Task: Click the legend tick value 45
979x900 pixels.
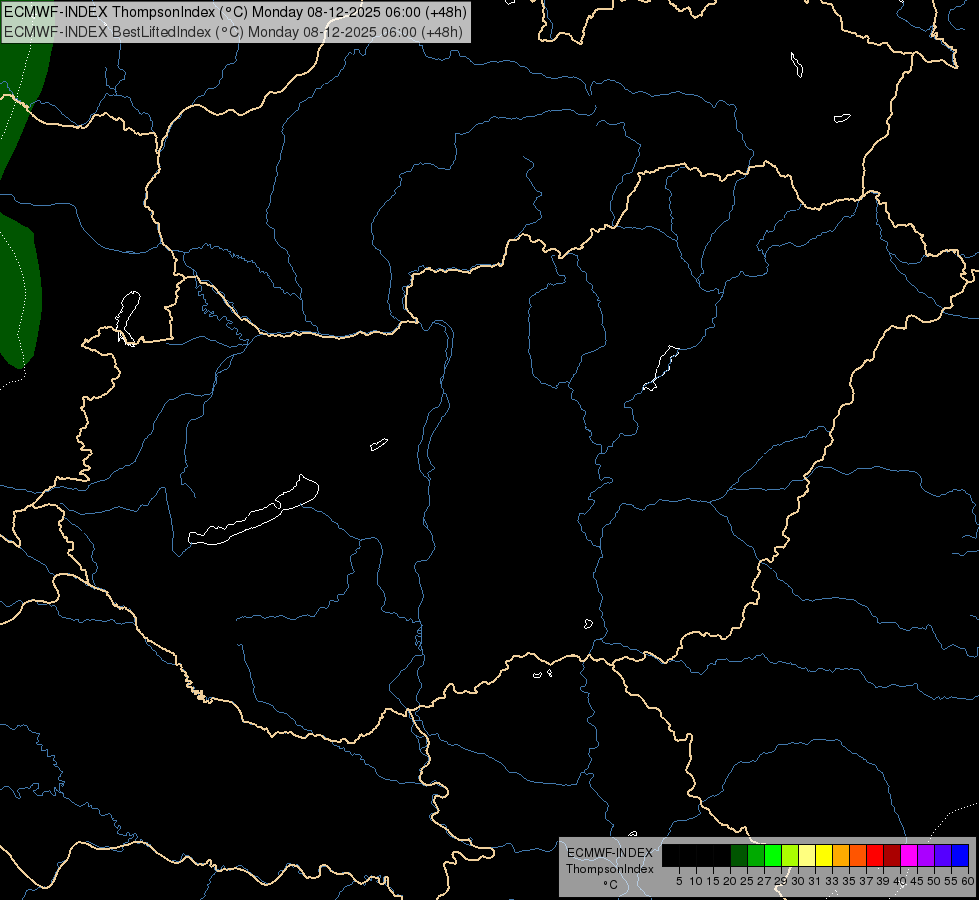Action: [917, 881]
